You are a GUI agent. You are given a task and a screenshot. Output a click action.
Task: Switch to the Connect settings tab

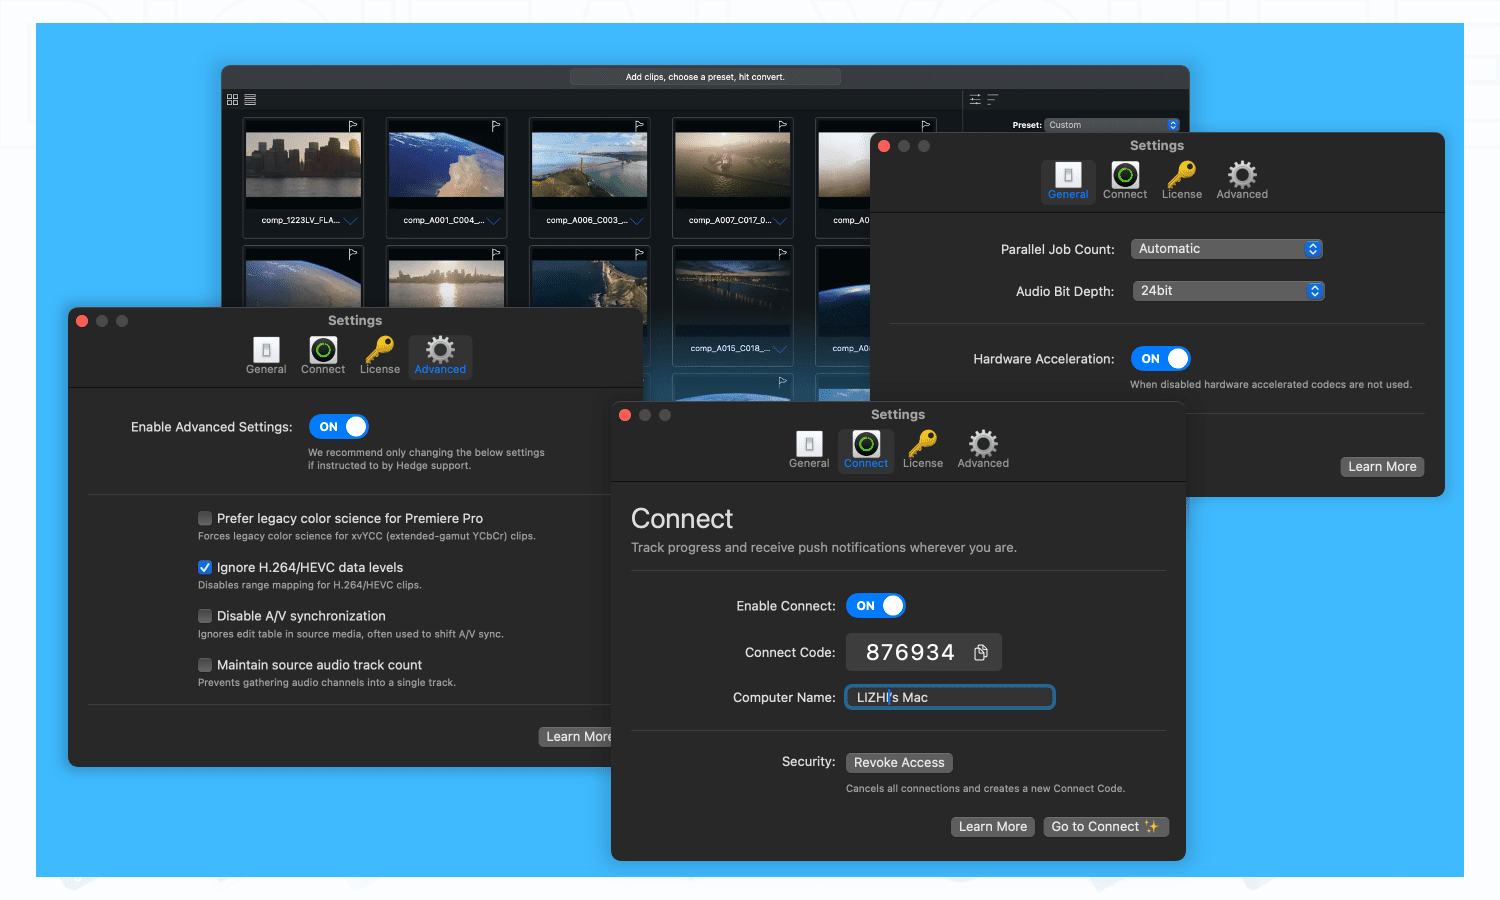click(x=865, y=447)
